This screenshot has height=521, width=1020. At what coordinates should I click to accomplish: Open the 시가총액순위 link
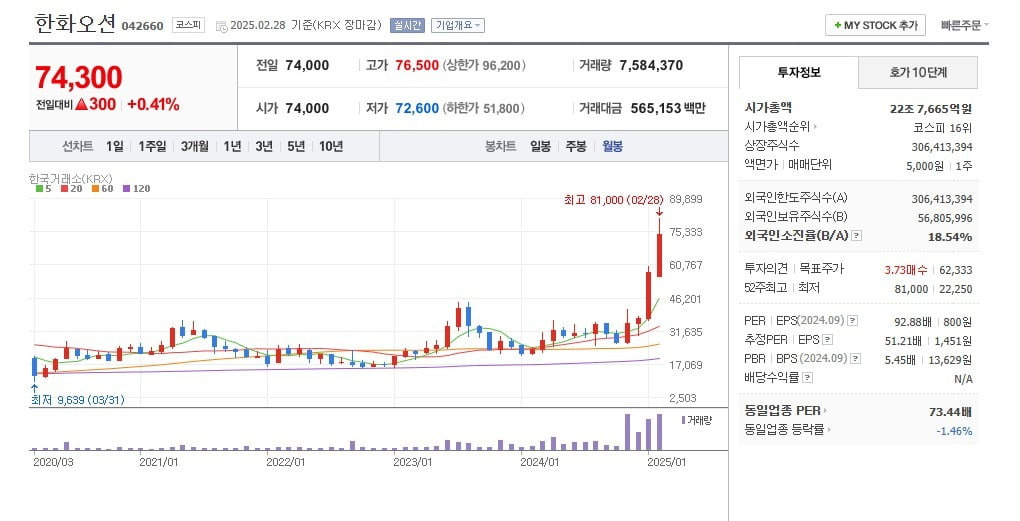click(x=780, y=127)
